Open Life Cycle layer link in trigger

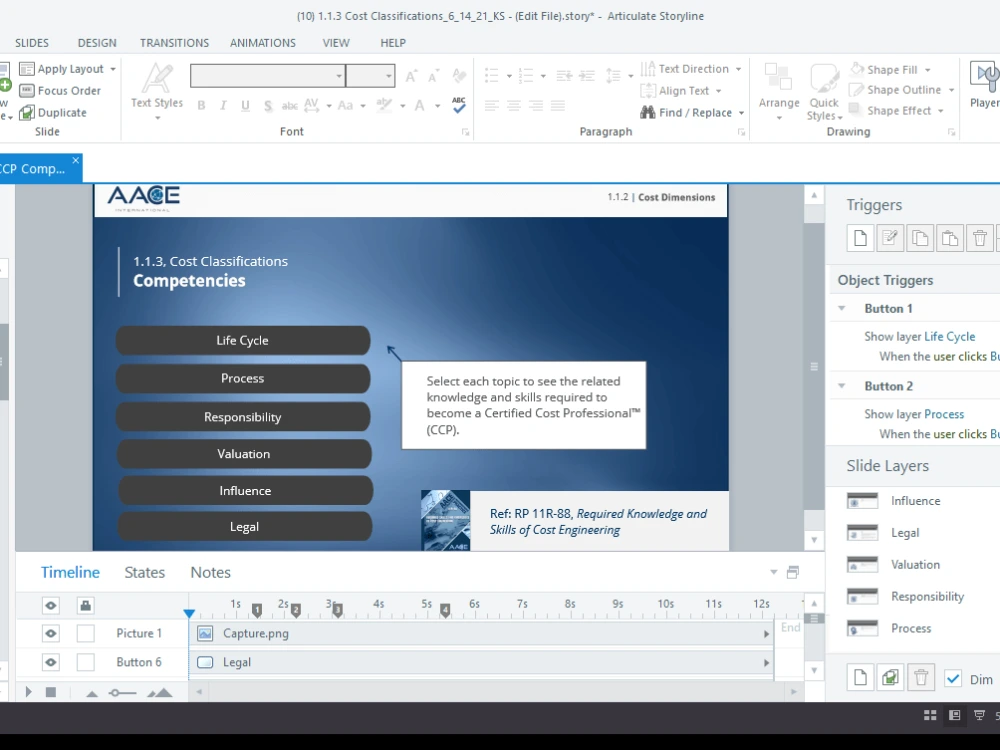click(950, 337)
